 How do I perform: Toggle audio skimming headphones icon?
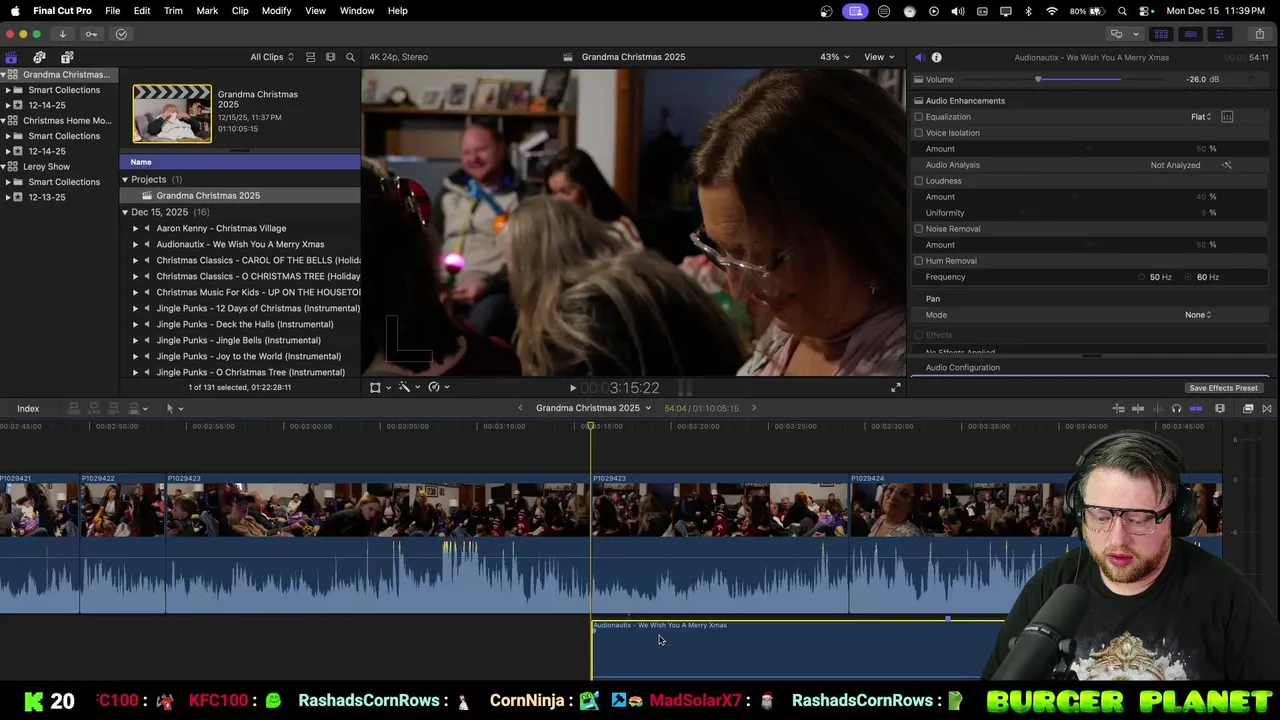[1176, 408]
